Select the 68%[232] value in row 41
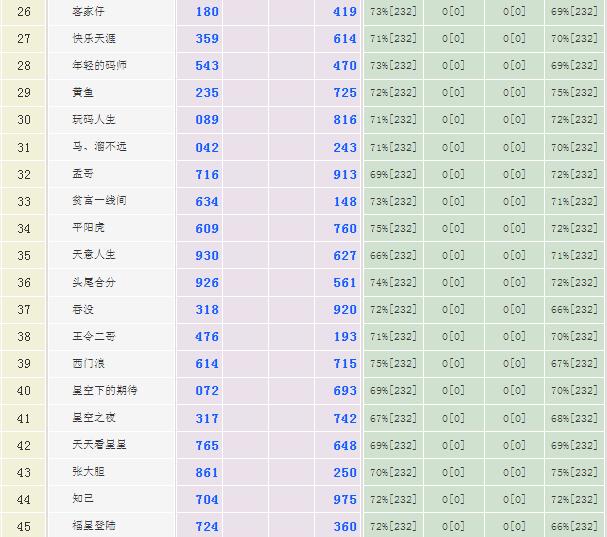The height and width of the screenshot is (537, 607). pos(574,418)
